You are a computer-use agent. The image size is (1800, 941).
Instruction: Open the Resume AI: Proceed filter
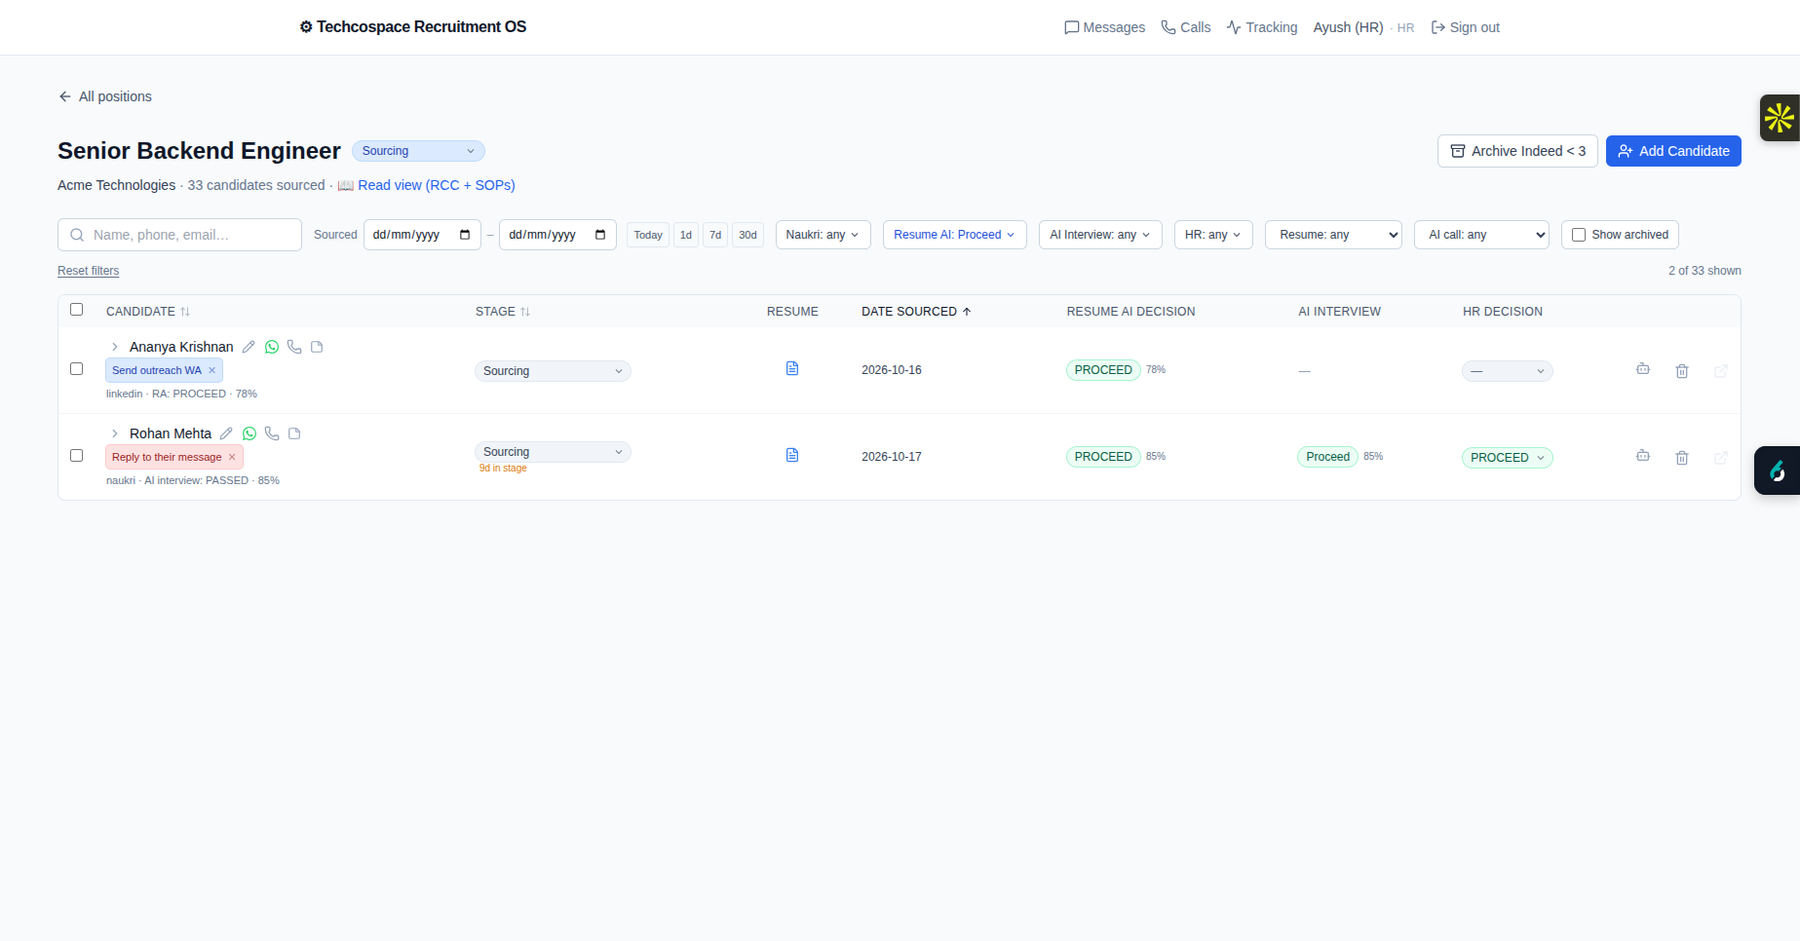[x=954, y=235]
